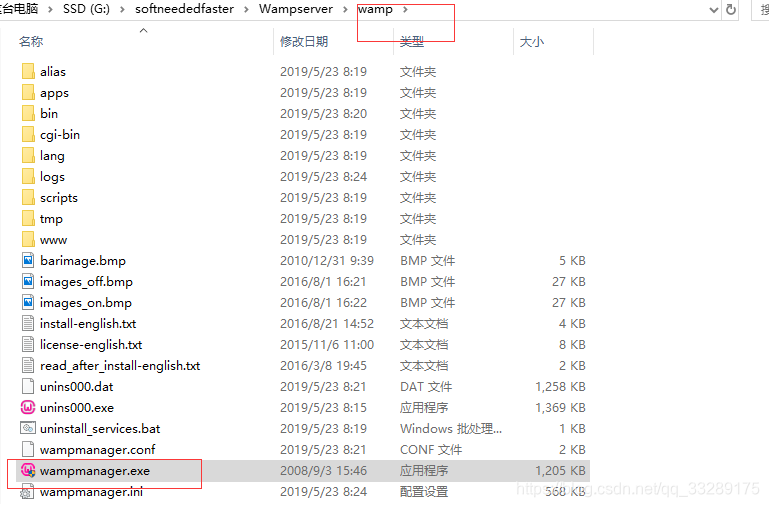Sort by the 大小 column header
The height and width of the screenshot is (507, 769).
click(532, 42)
